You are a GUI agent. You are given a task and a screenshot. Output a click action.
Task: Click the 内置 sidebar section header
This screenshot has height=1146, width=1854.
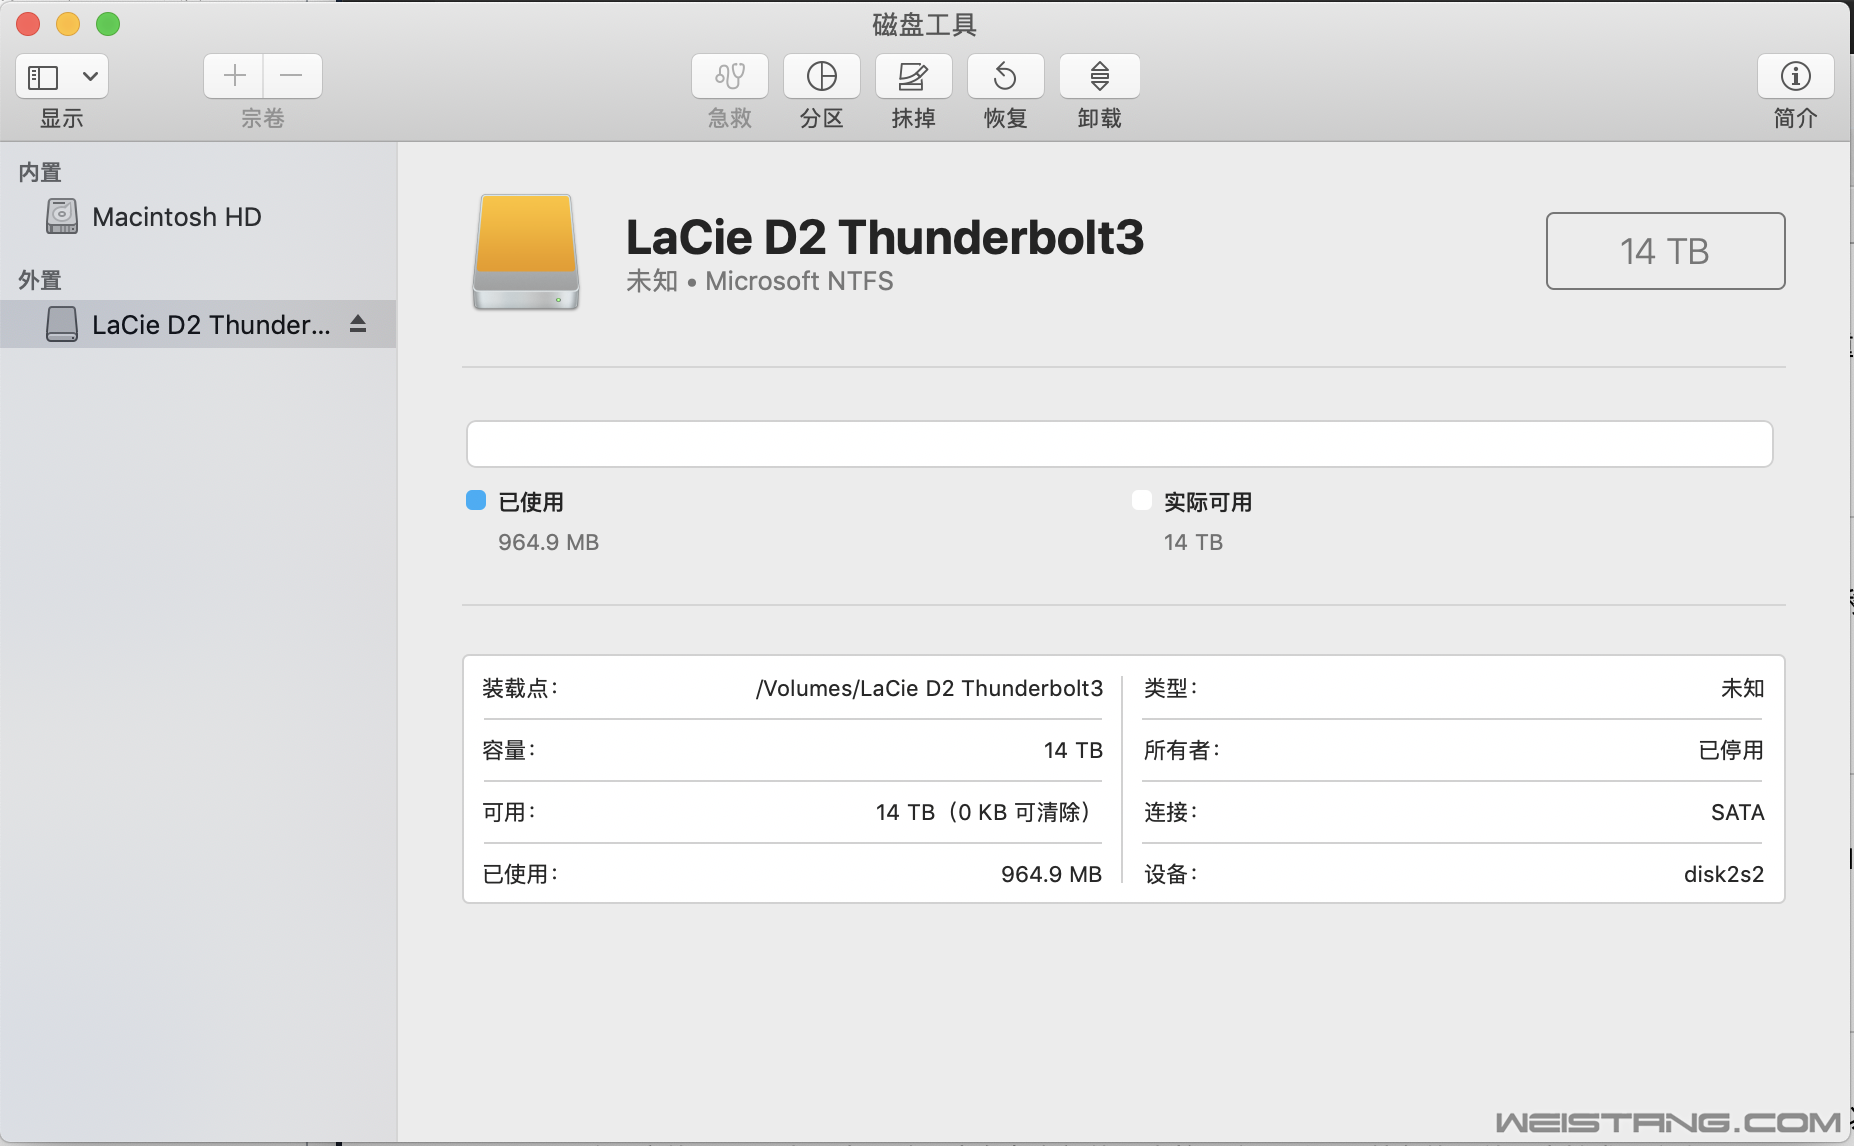(x=40, y=172)
